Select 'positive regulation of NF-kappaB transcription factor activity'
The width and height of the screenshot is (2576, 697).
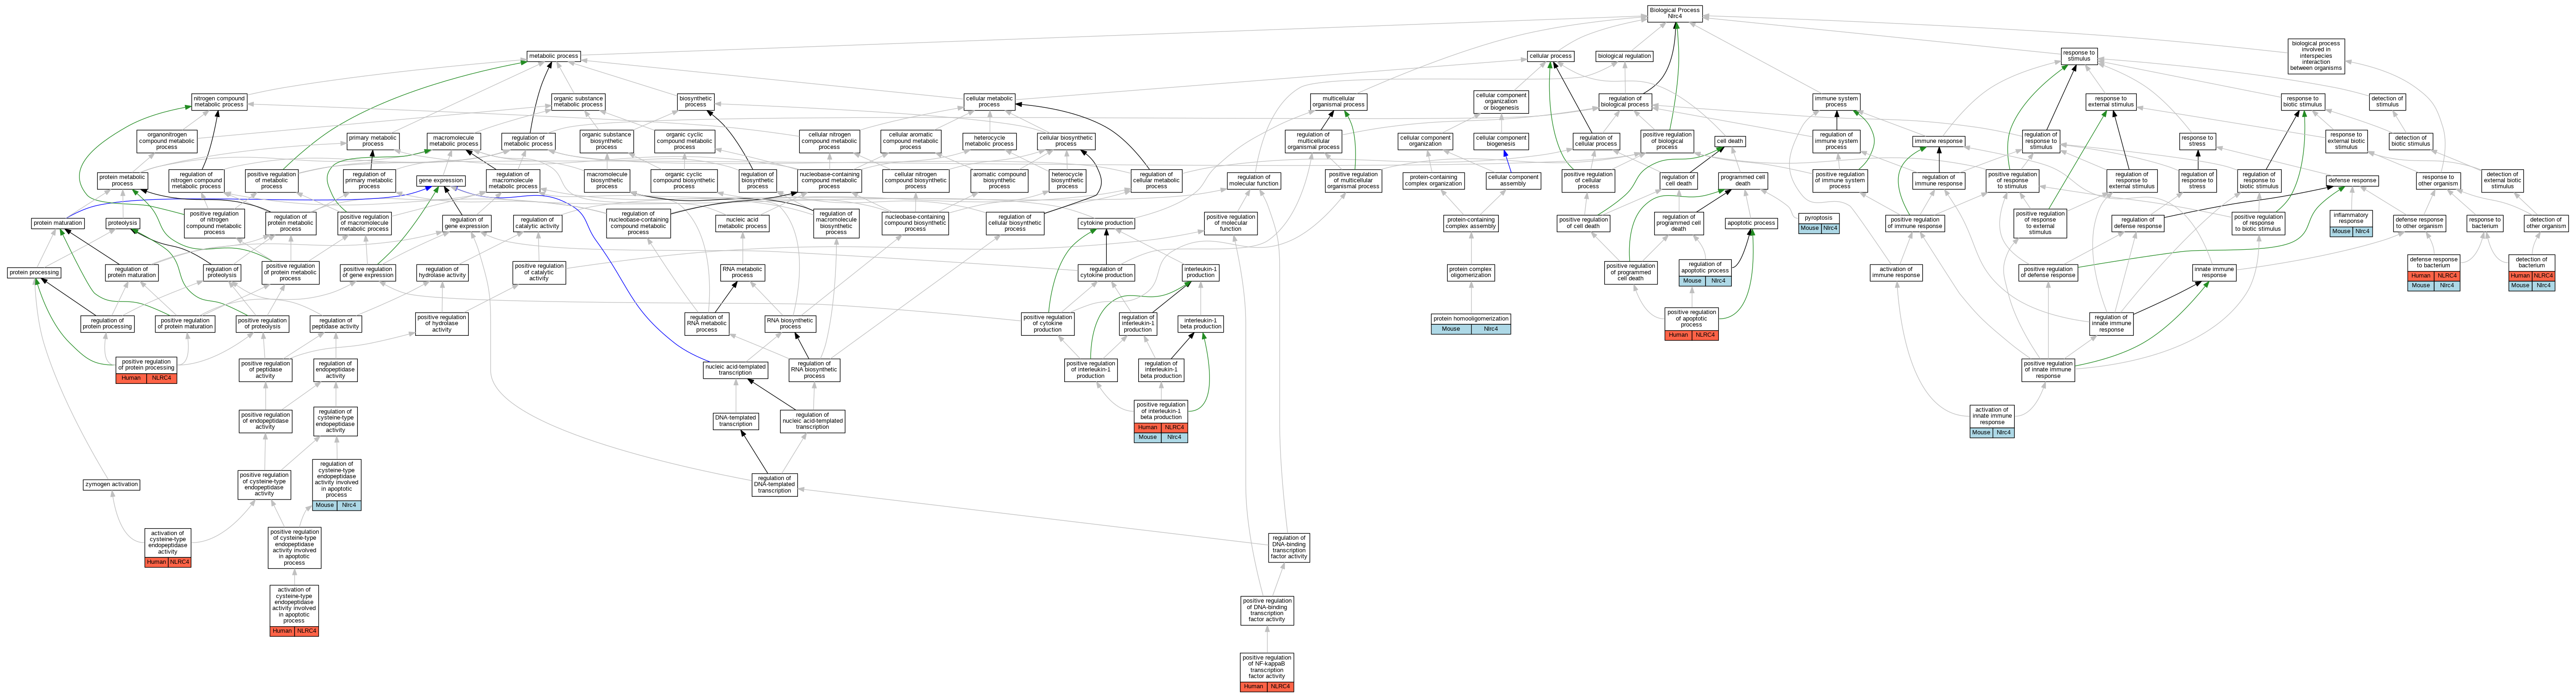tap(1267, 672)
